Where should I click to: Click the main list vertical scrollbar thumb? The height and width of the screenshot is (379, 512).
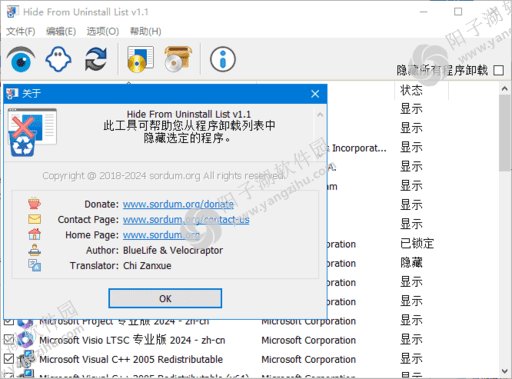coord(504,133)
